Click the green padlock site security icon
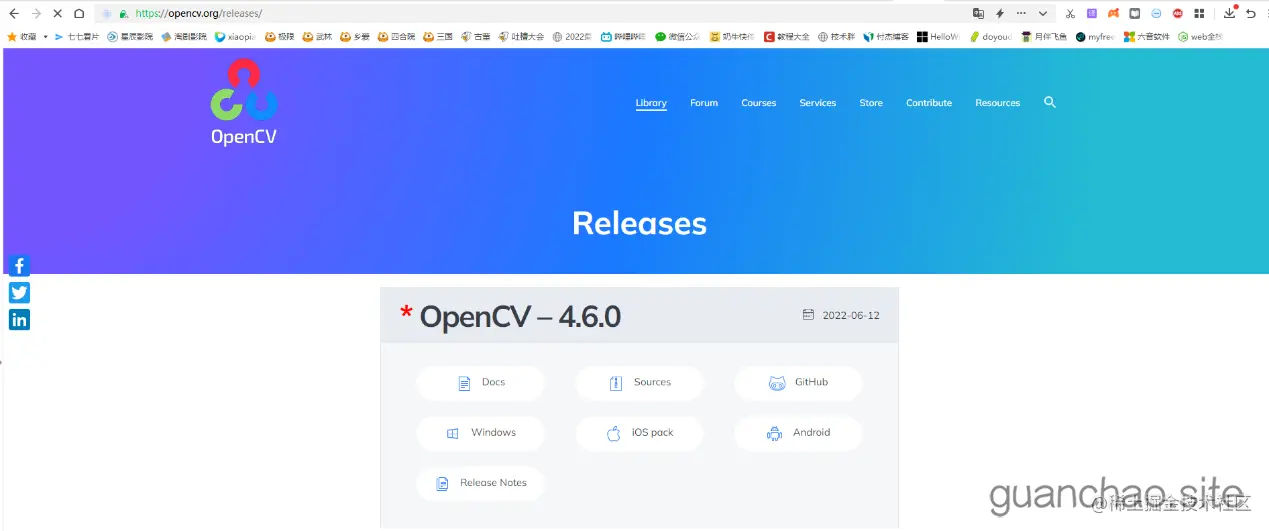Viewport: 1269px width, 531px height. pos(123,14)
